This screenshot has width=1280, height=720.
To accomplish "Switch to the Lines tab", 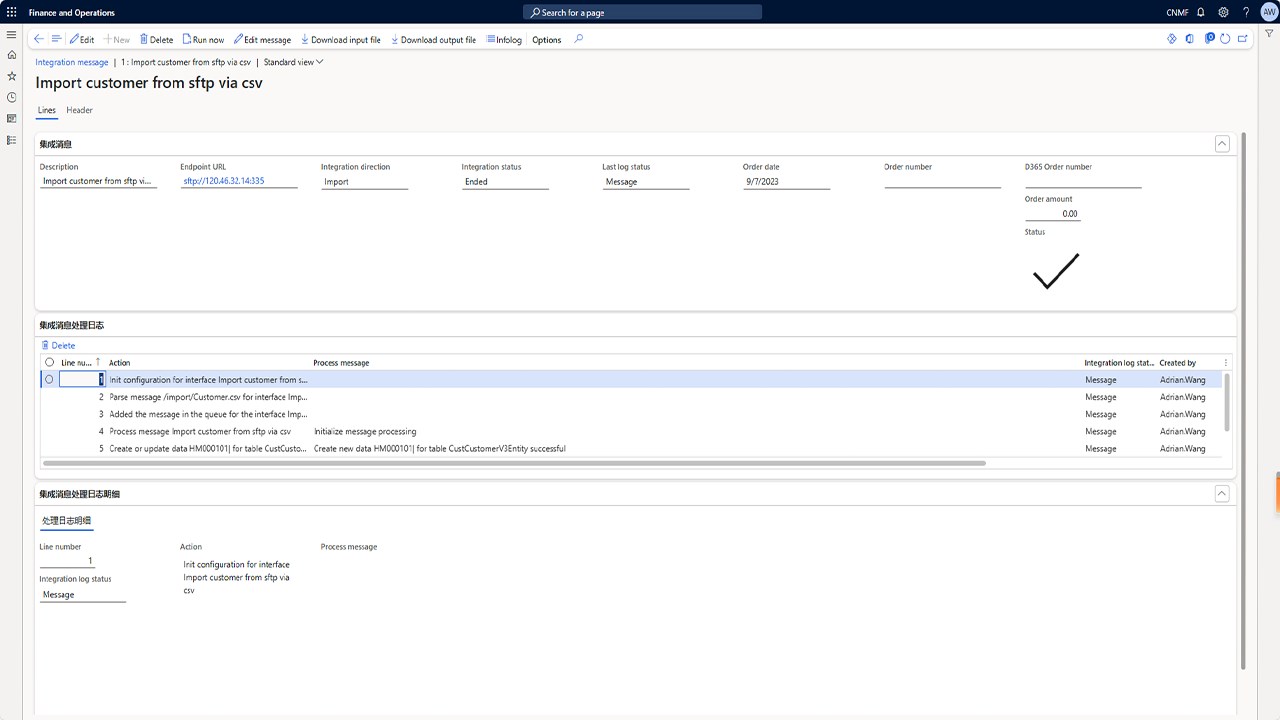I will pos(47,110).
